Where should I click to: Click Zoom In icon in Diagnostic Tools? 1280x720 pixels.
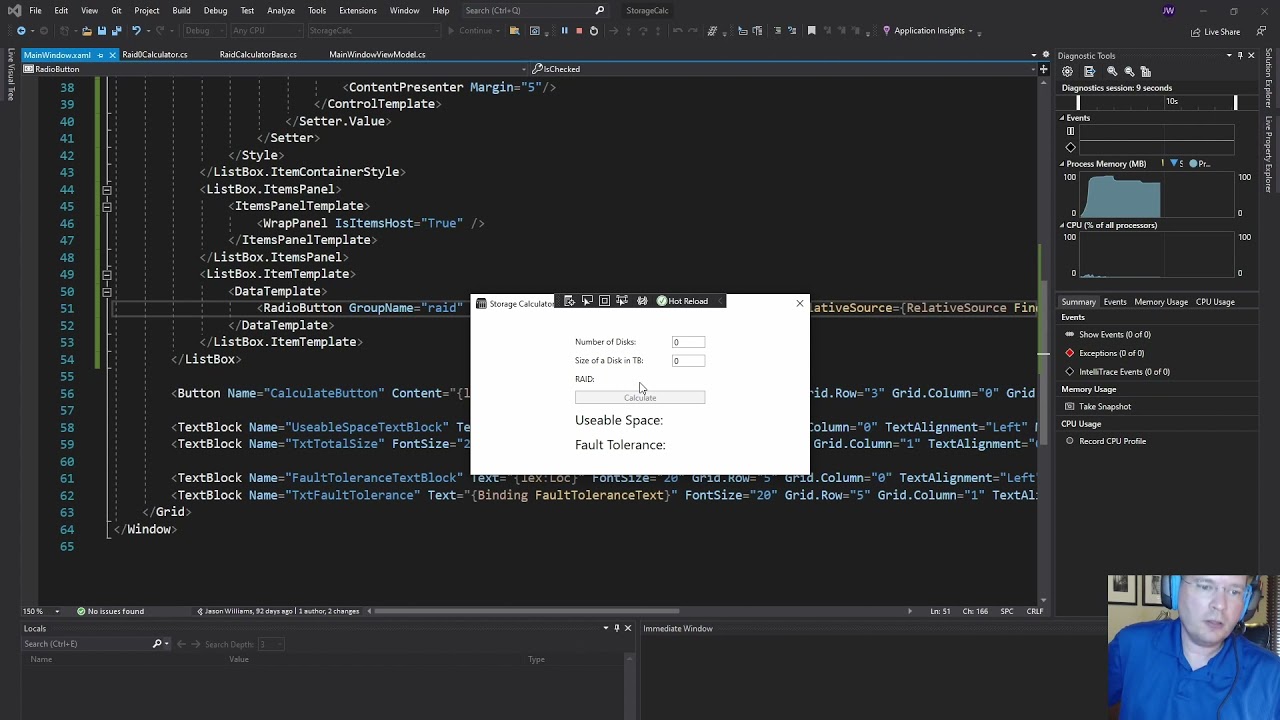pyautogui.click(x=1111, y=72)
